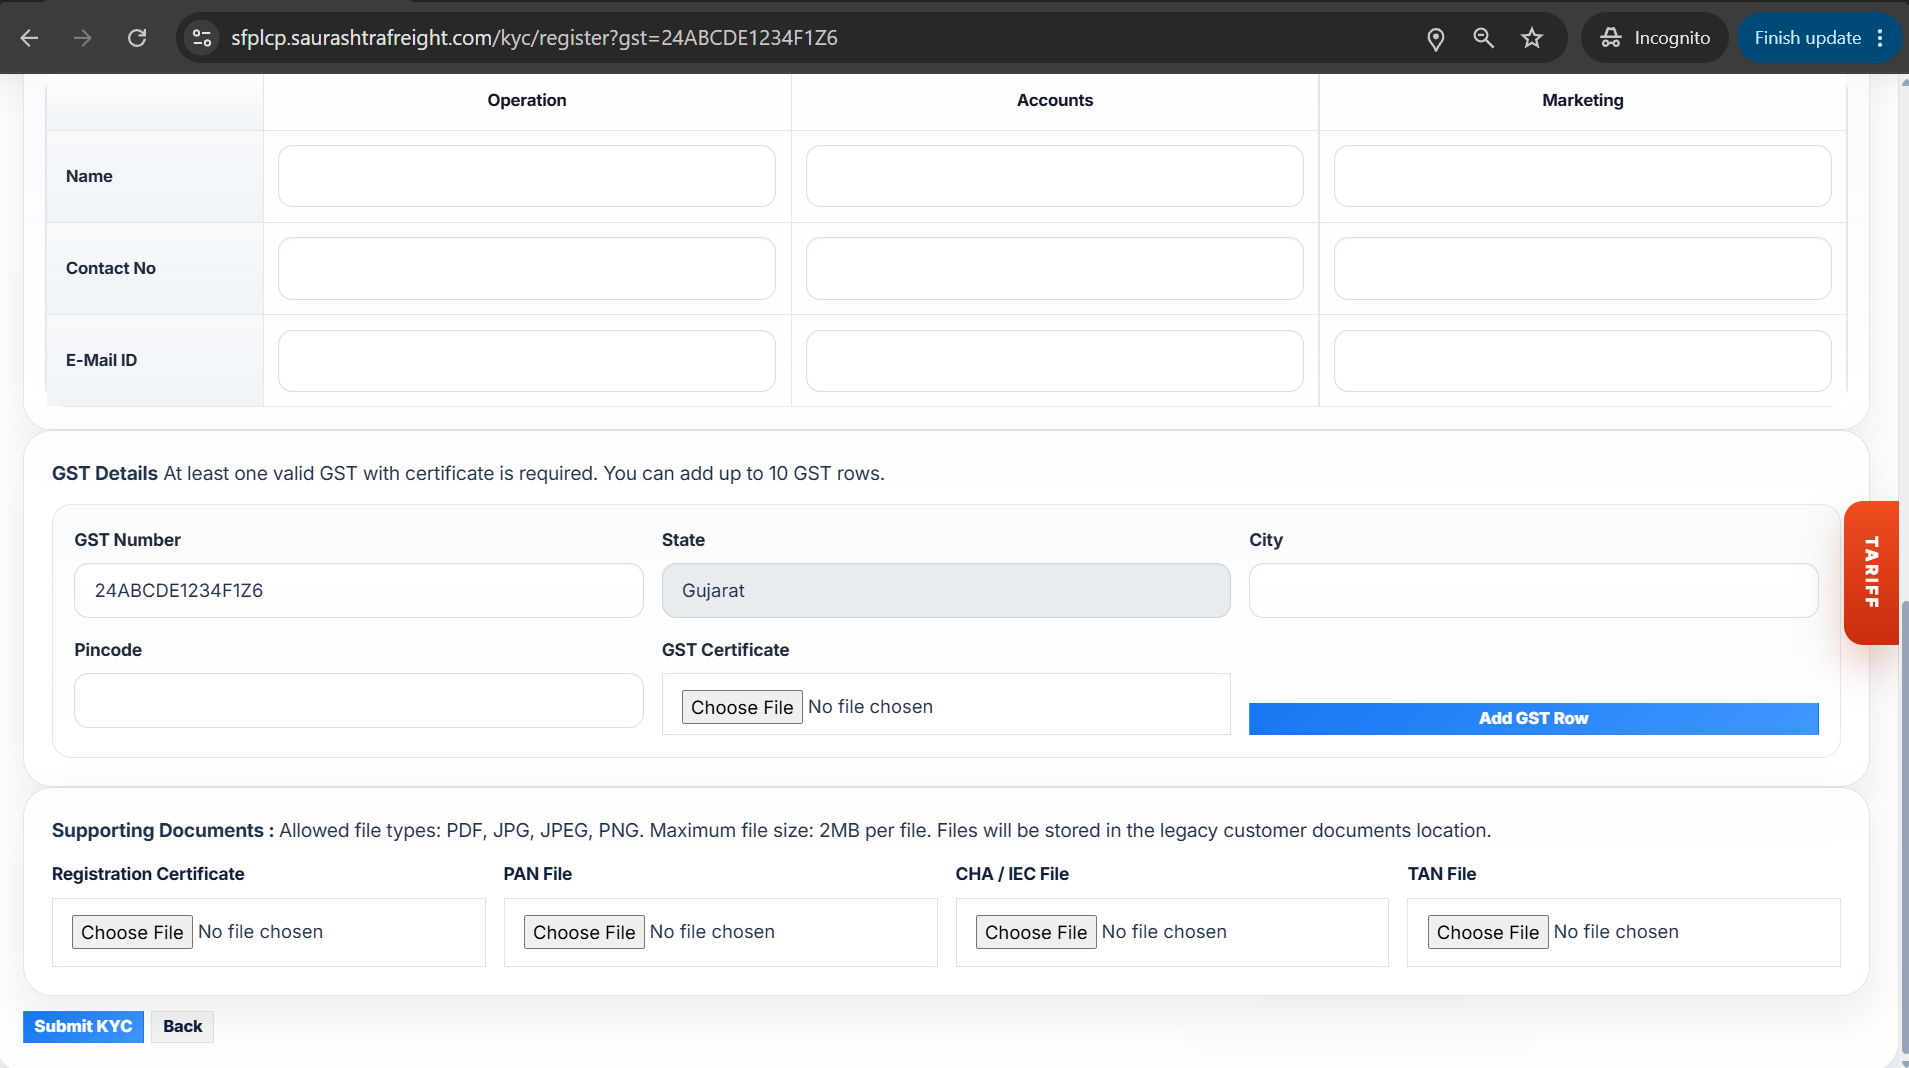Focus the Accounts E-Mail ID field
The image size is (1909, 1068).
click(1055, 361)
